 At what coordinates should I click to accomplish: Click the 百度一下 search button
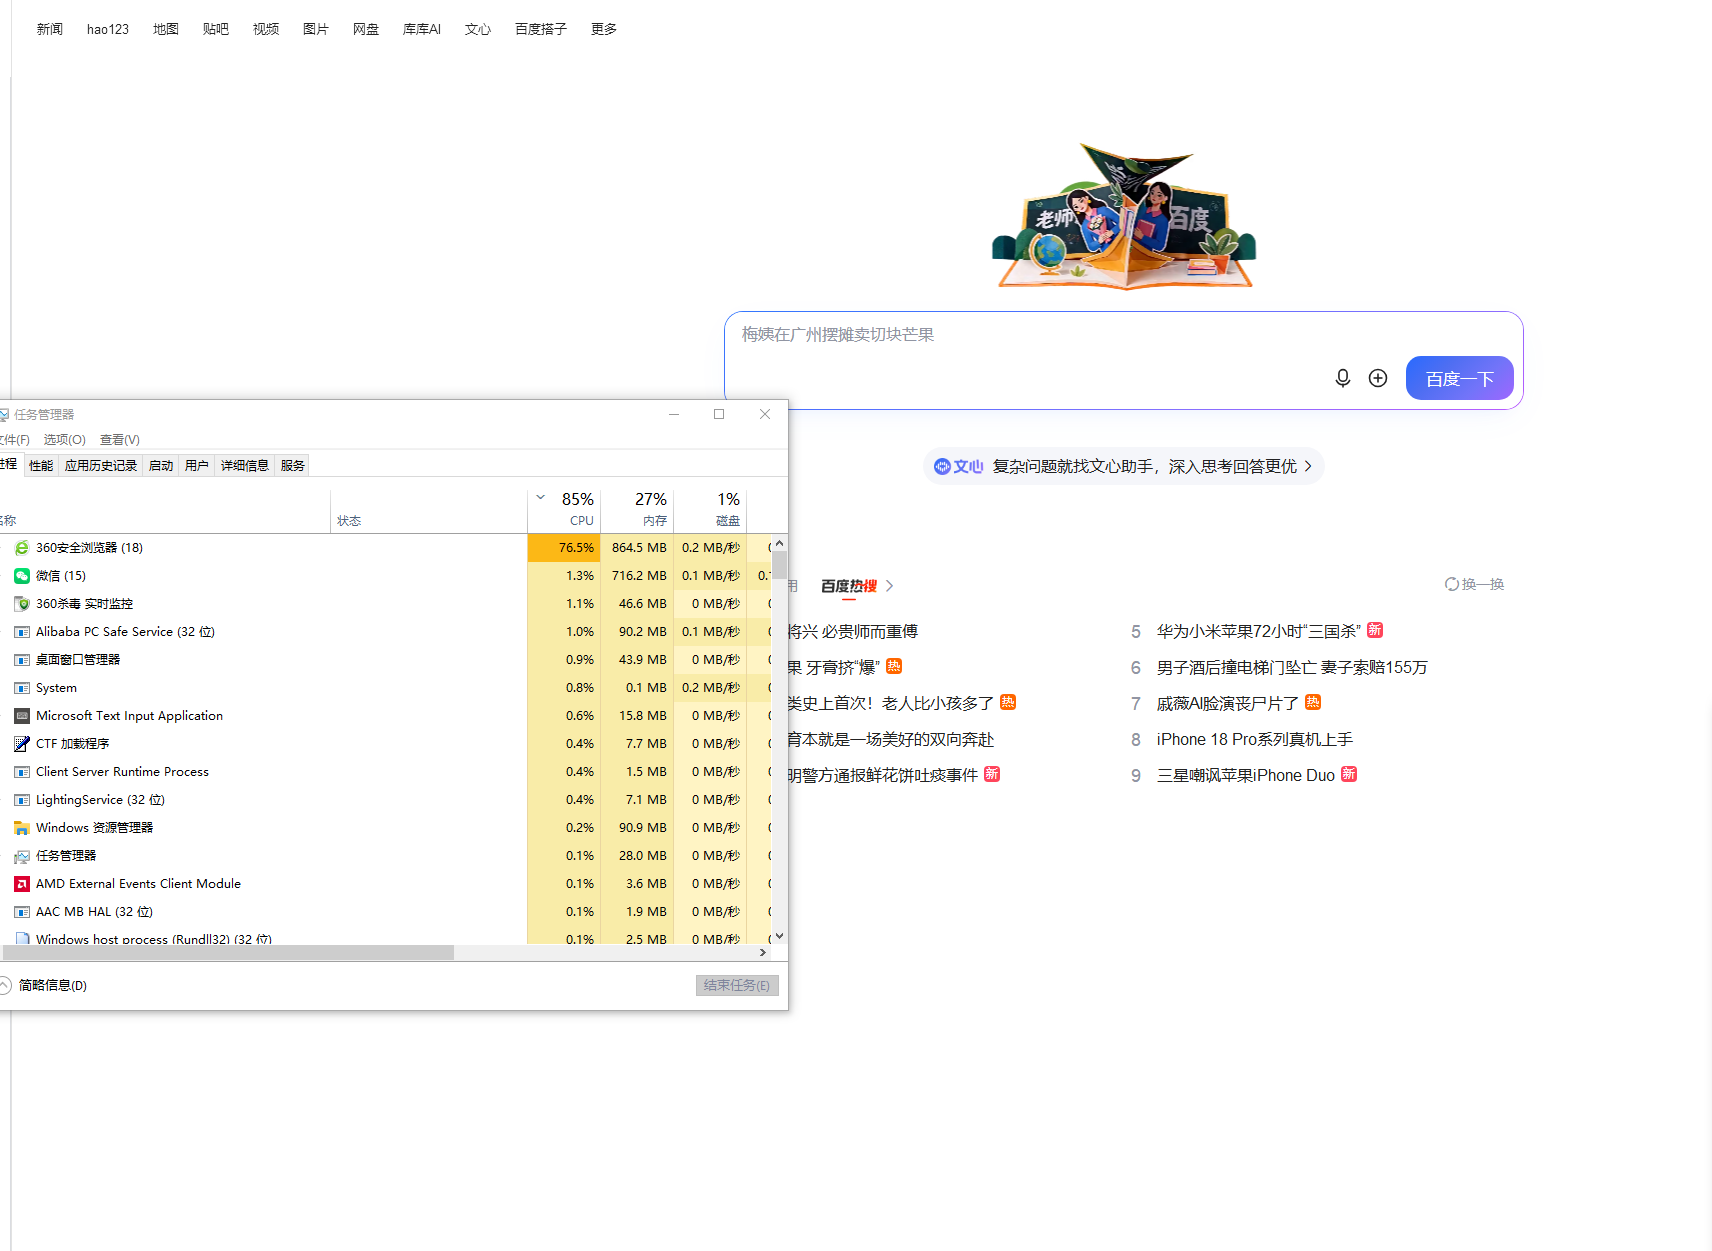1460,378
